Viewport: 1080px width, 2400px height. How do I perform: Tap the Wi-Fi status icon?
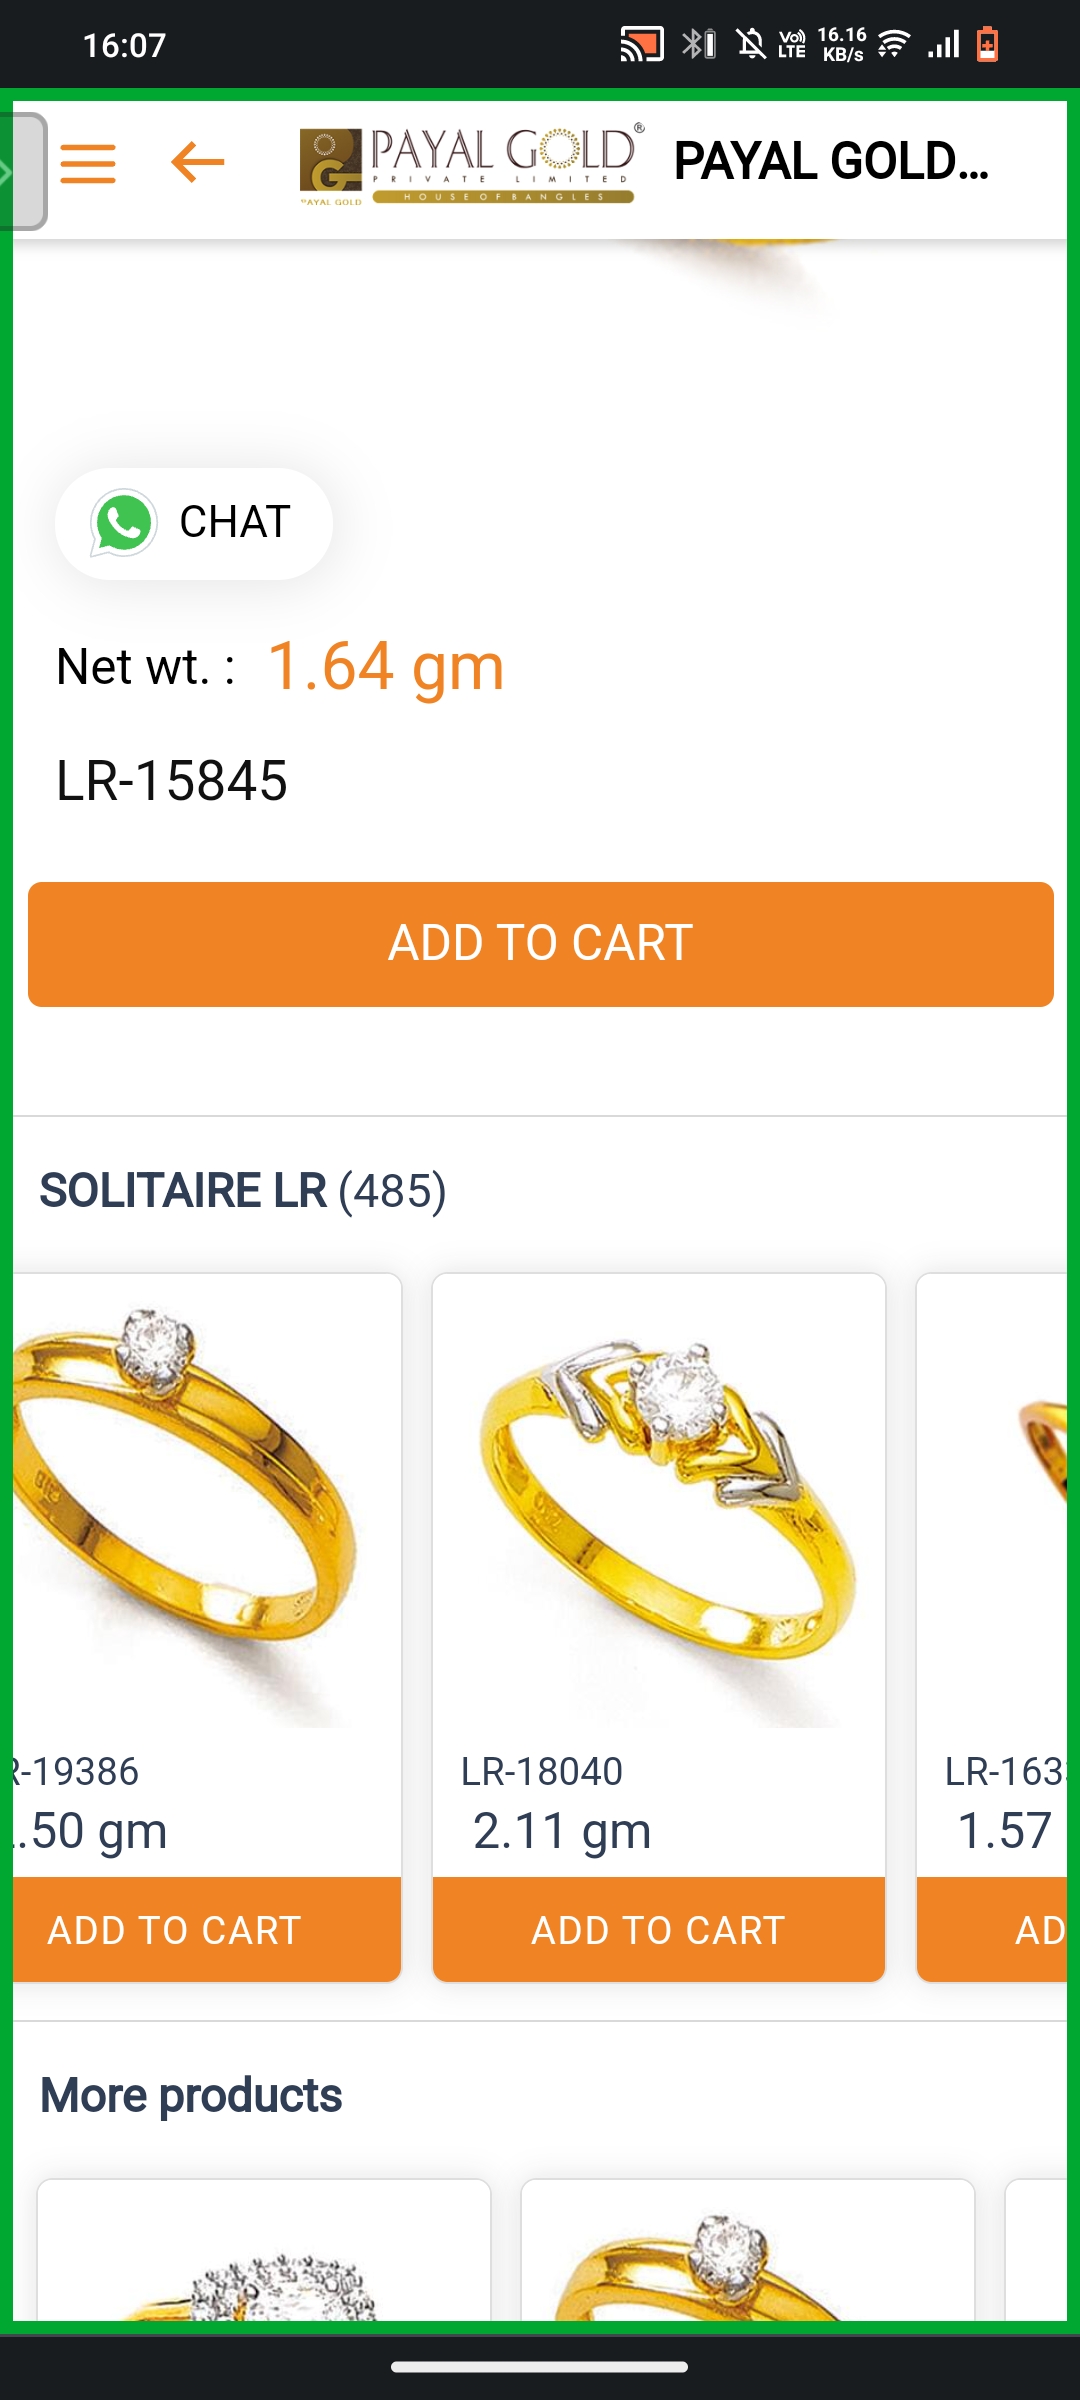coord(894,44)
